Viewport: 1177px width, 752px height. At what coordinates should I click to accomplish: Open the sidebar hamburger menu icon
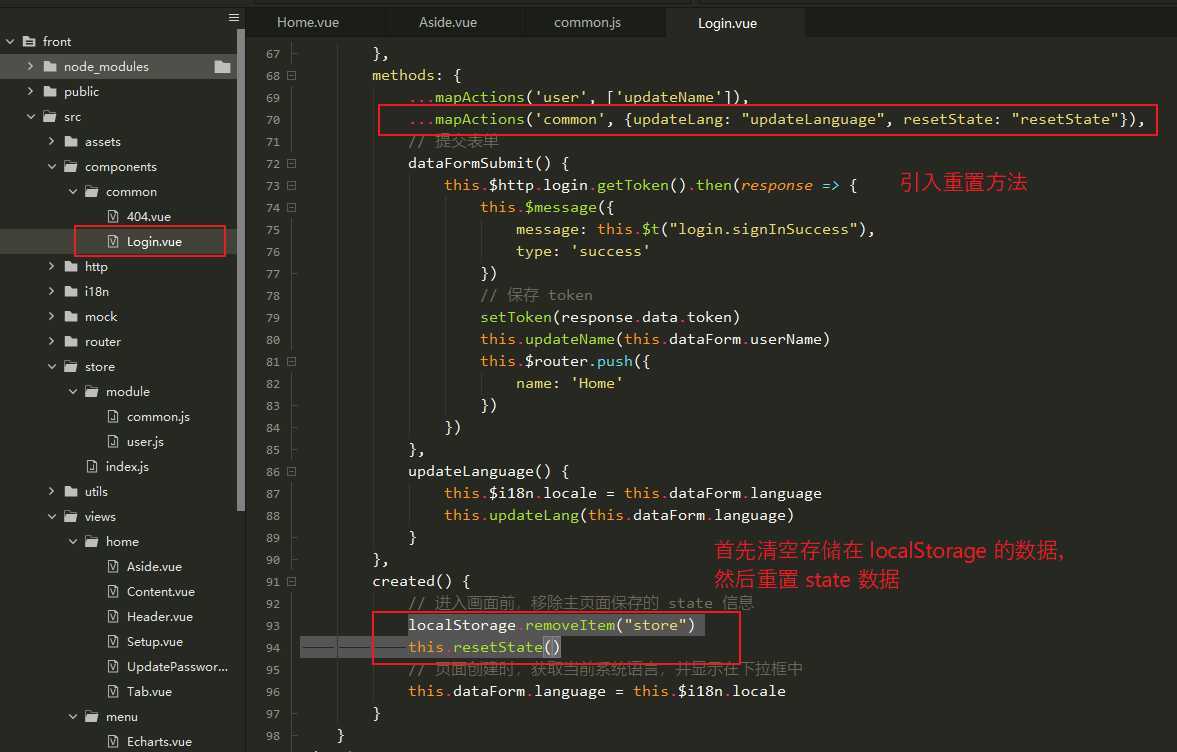click(x=233, y=17)
